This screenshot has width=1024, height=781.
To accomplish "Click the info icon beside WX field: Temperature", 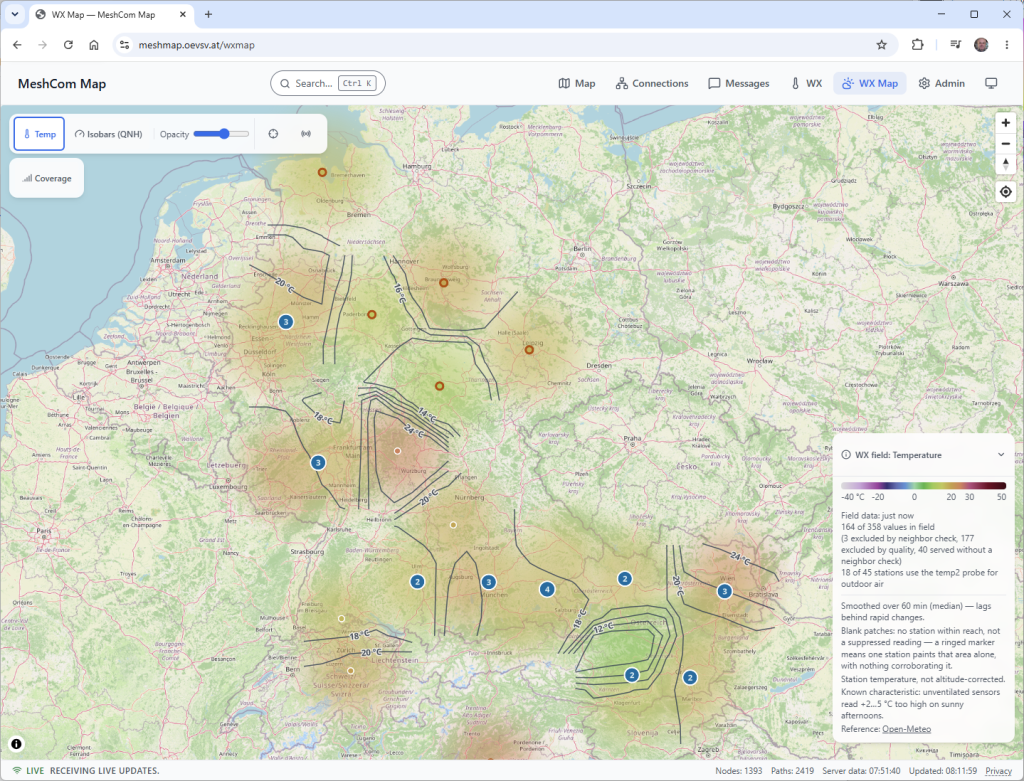I will pos(846,454).
